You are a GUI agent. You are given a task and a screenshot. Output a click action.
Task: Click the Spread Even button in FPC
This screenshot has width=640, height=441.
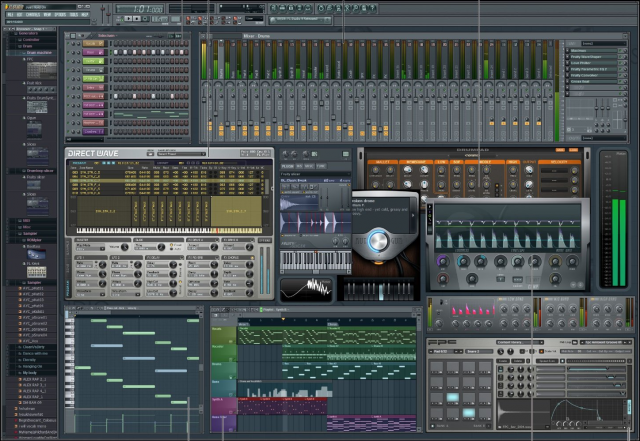pyautogui.click(x=547, y=361)
